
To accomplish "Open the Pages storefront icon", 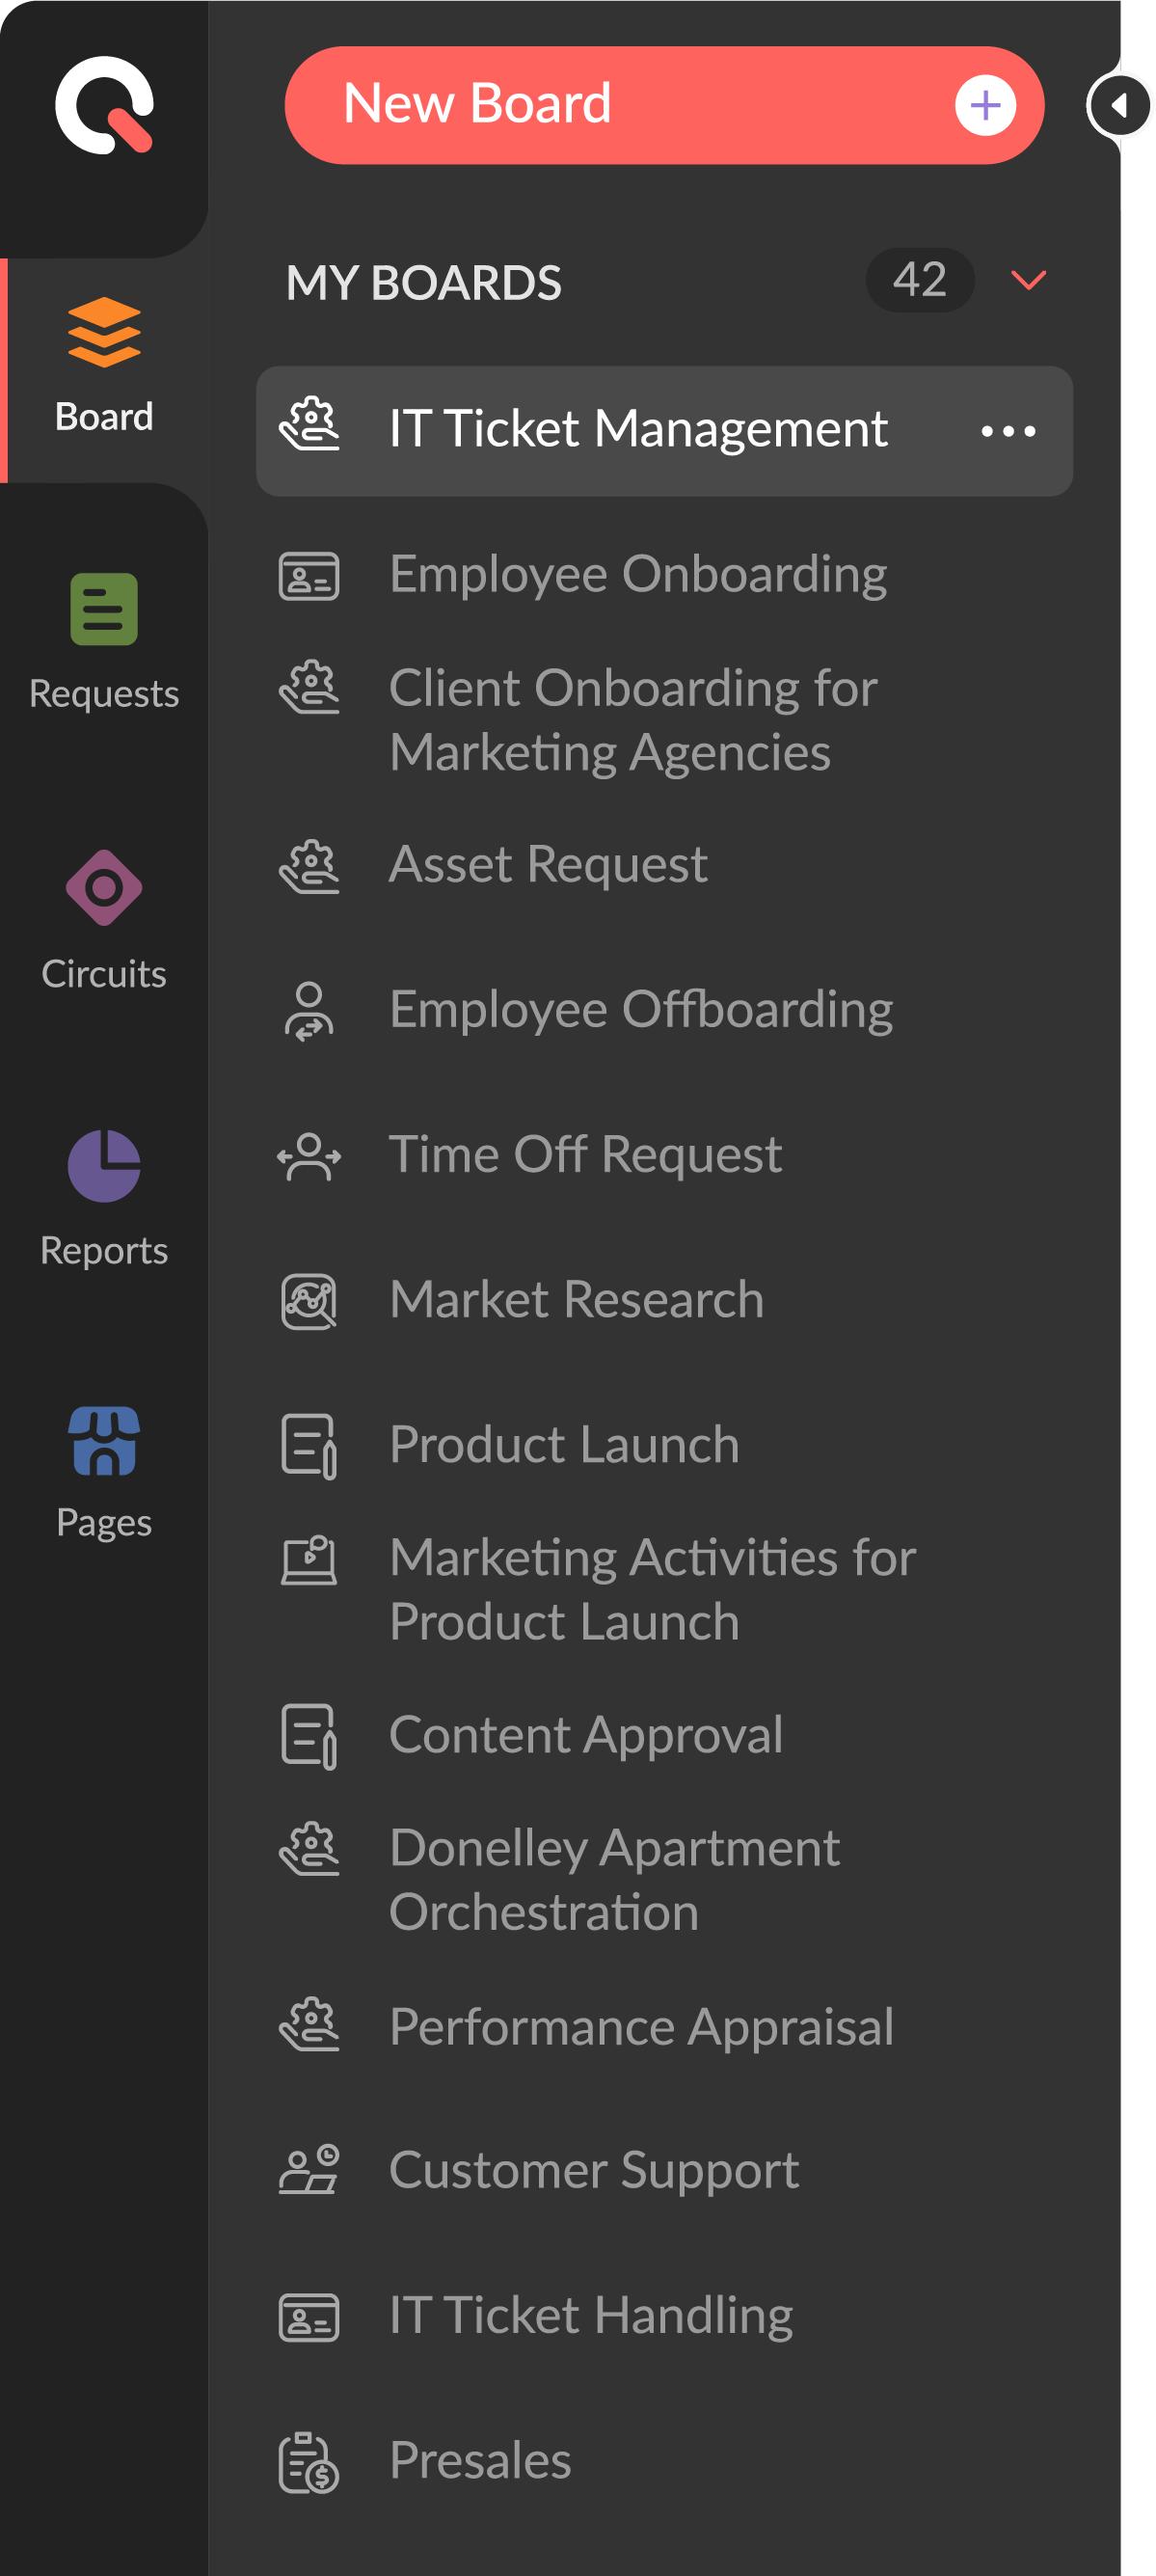I will 104,1441.
